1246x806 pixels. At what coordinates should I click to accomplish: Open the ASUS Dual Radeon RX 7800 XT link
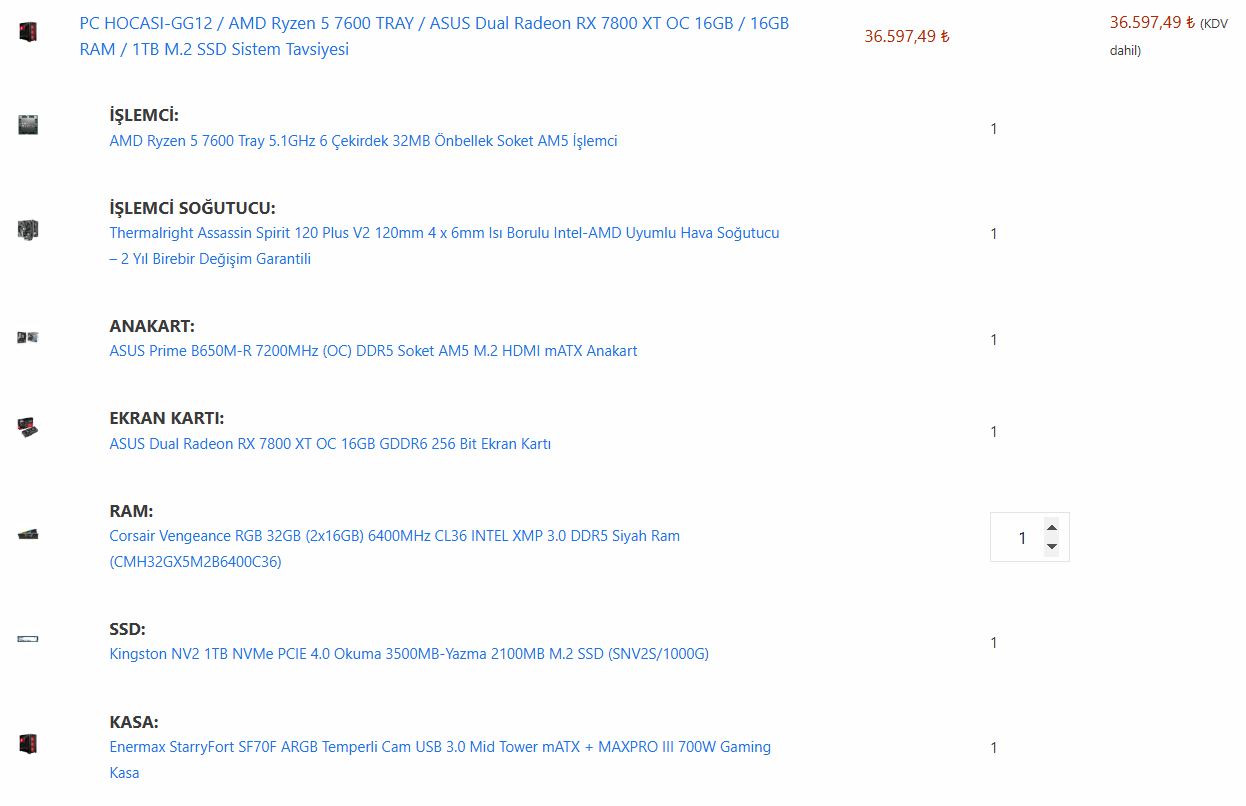[330, 444]
